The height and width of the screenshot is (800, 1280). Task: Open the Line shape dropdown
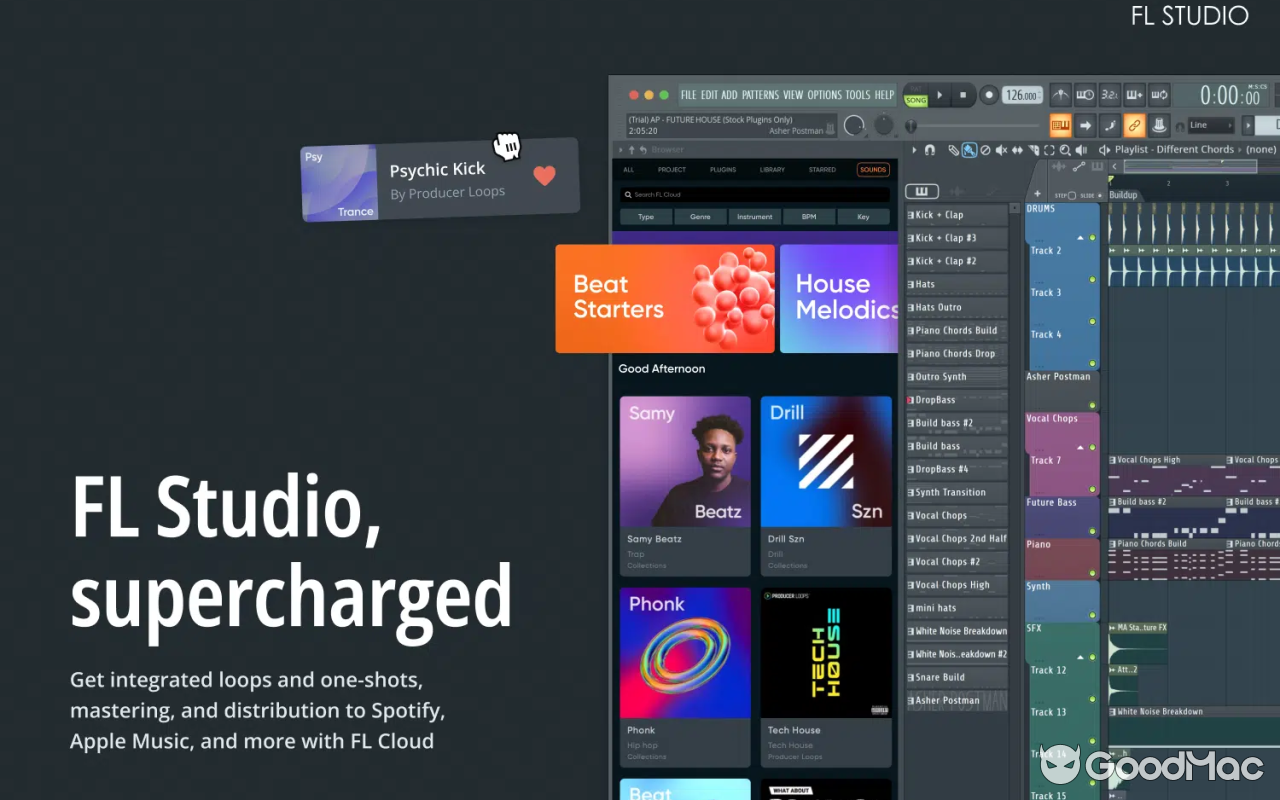[x=1210, y=125]
